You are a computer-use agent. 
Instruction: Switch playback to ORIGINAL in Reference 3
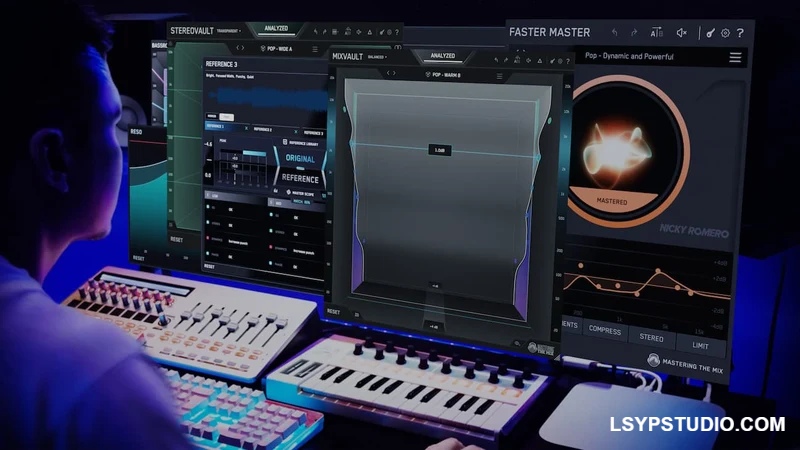(300, 158)
